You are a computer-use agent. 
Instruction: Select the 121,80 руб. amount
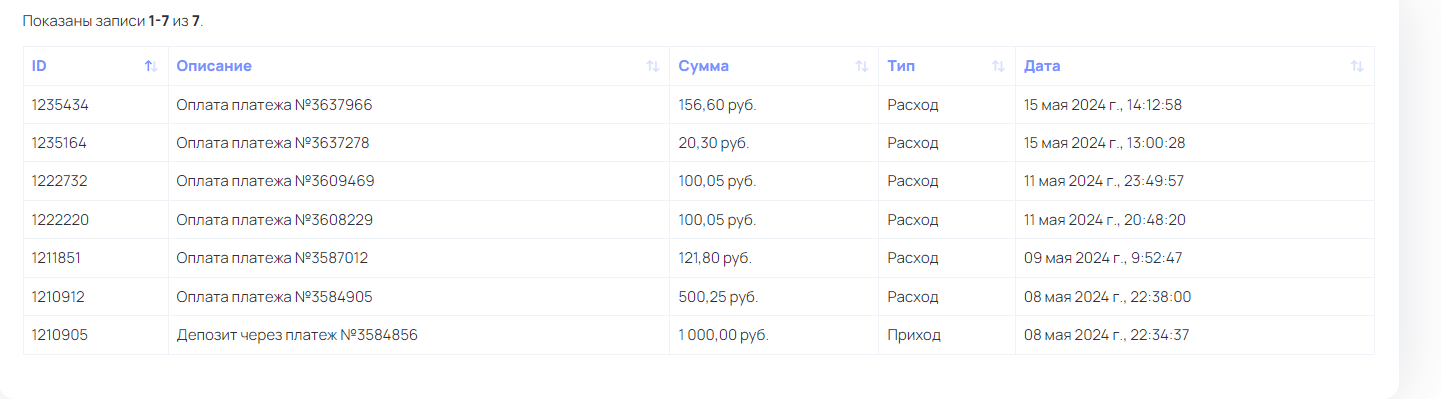click(715, 258)
